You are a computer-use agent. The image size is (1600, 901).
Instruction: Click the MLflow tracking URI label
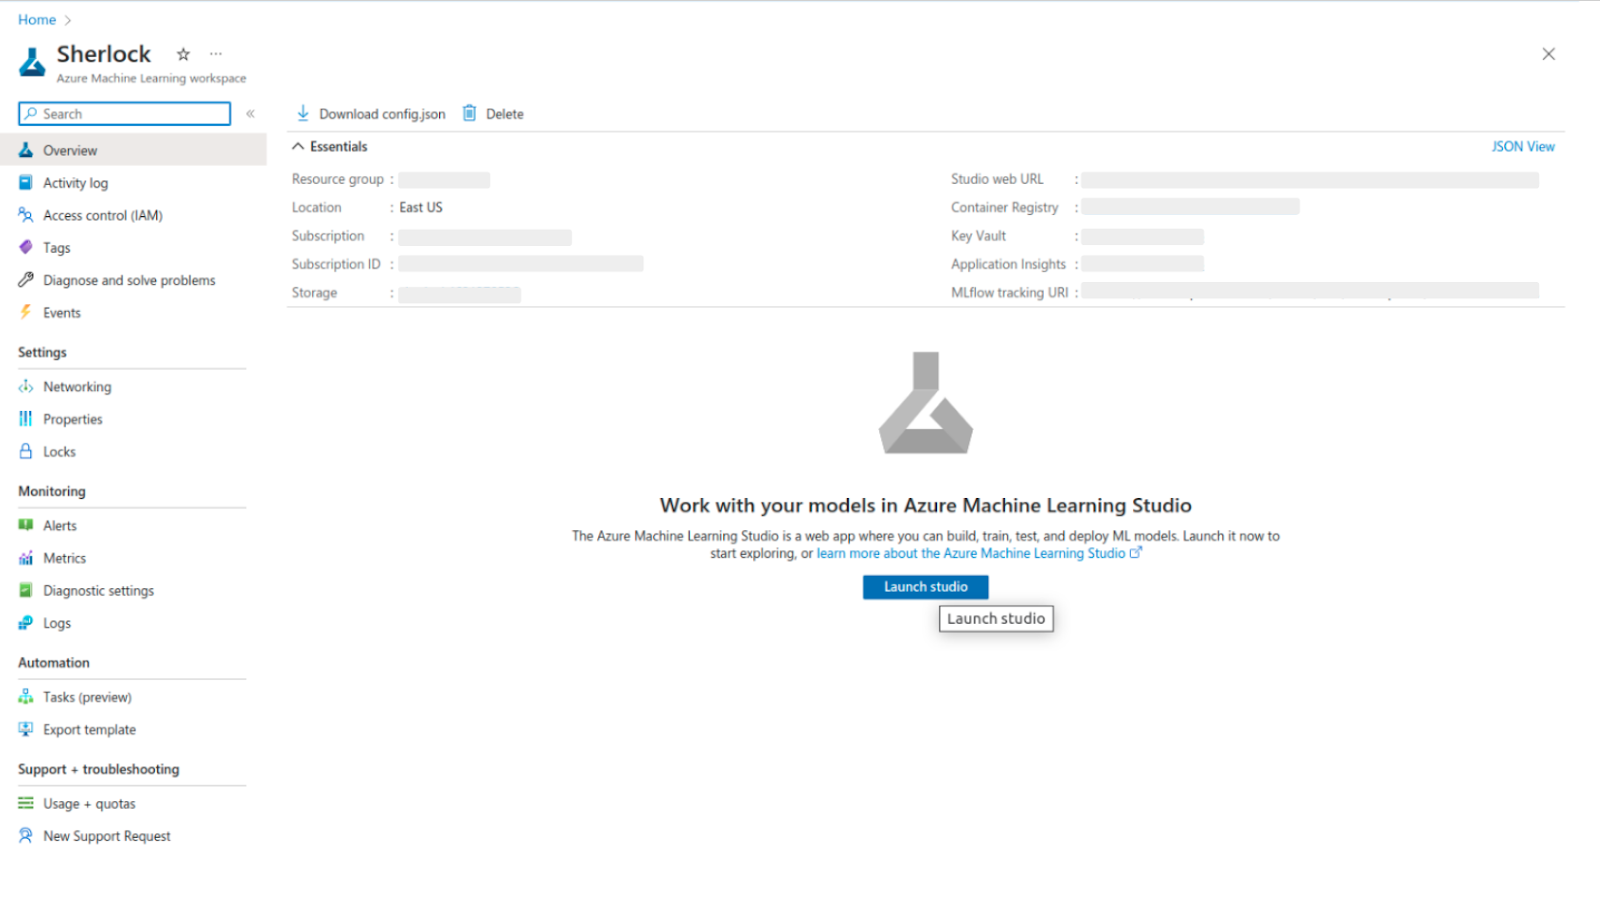tap(1010, 292)
